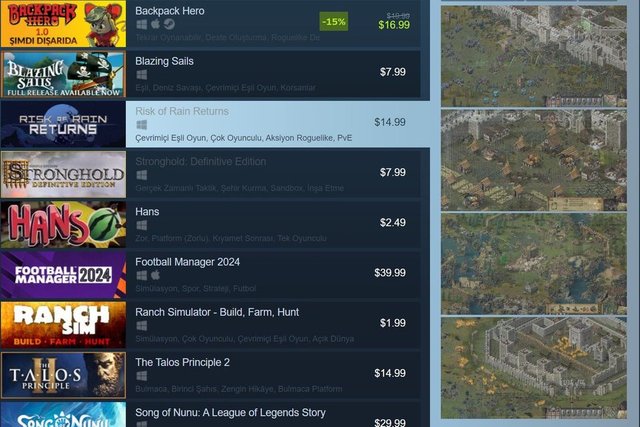This screenshot has width=640, height=427.
Task: Open Stronghold: Definitive Edition listing title
Action: click(x=200, y=162)
